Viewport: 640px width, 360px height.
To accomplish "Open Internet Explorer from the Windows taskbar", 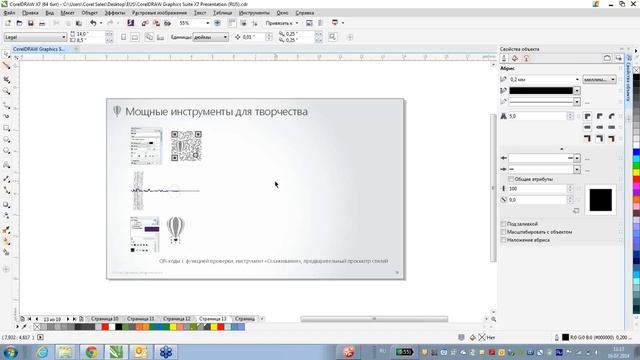I will click(42, 352).
